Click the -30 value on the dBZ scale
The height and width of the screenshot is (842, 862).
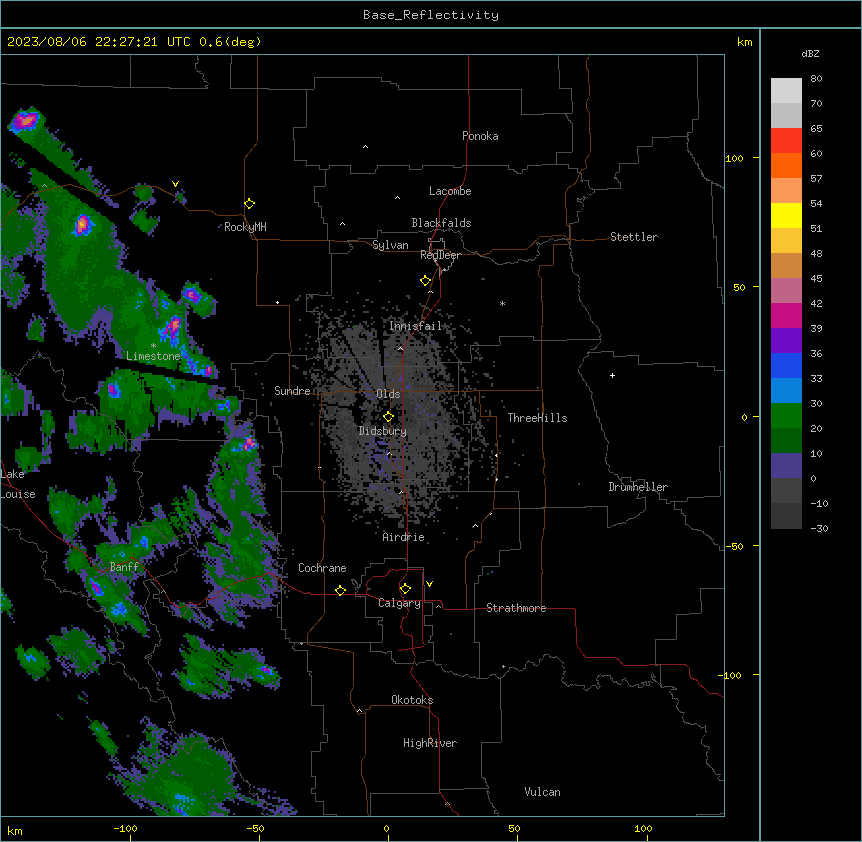(x=819, y=528)
